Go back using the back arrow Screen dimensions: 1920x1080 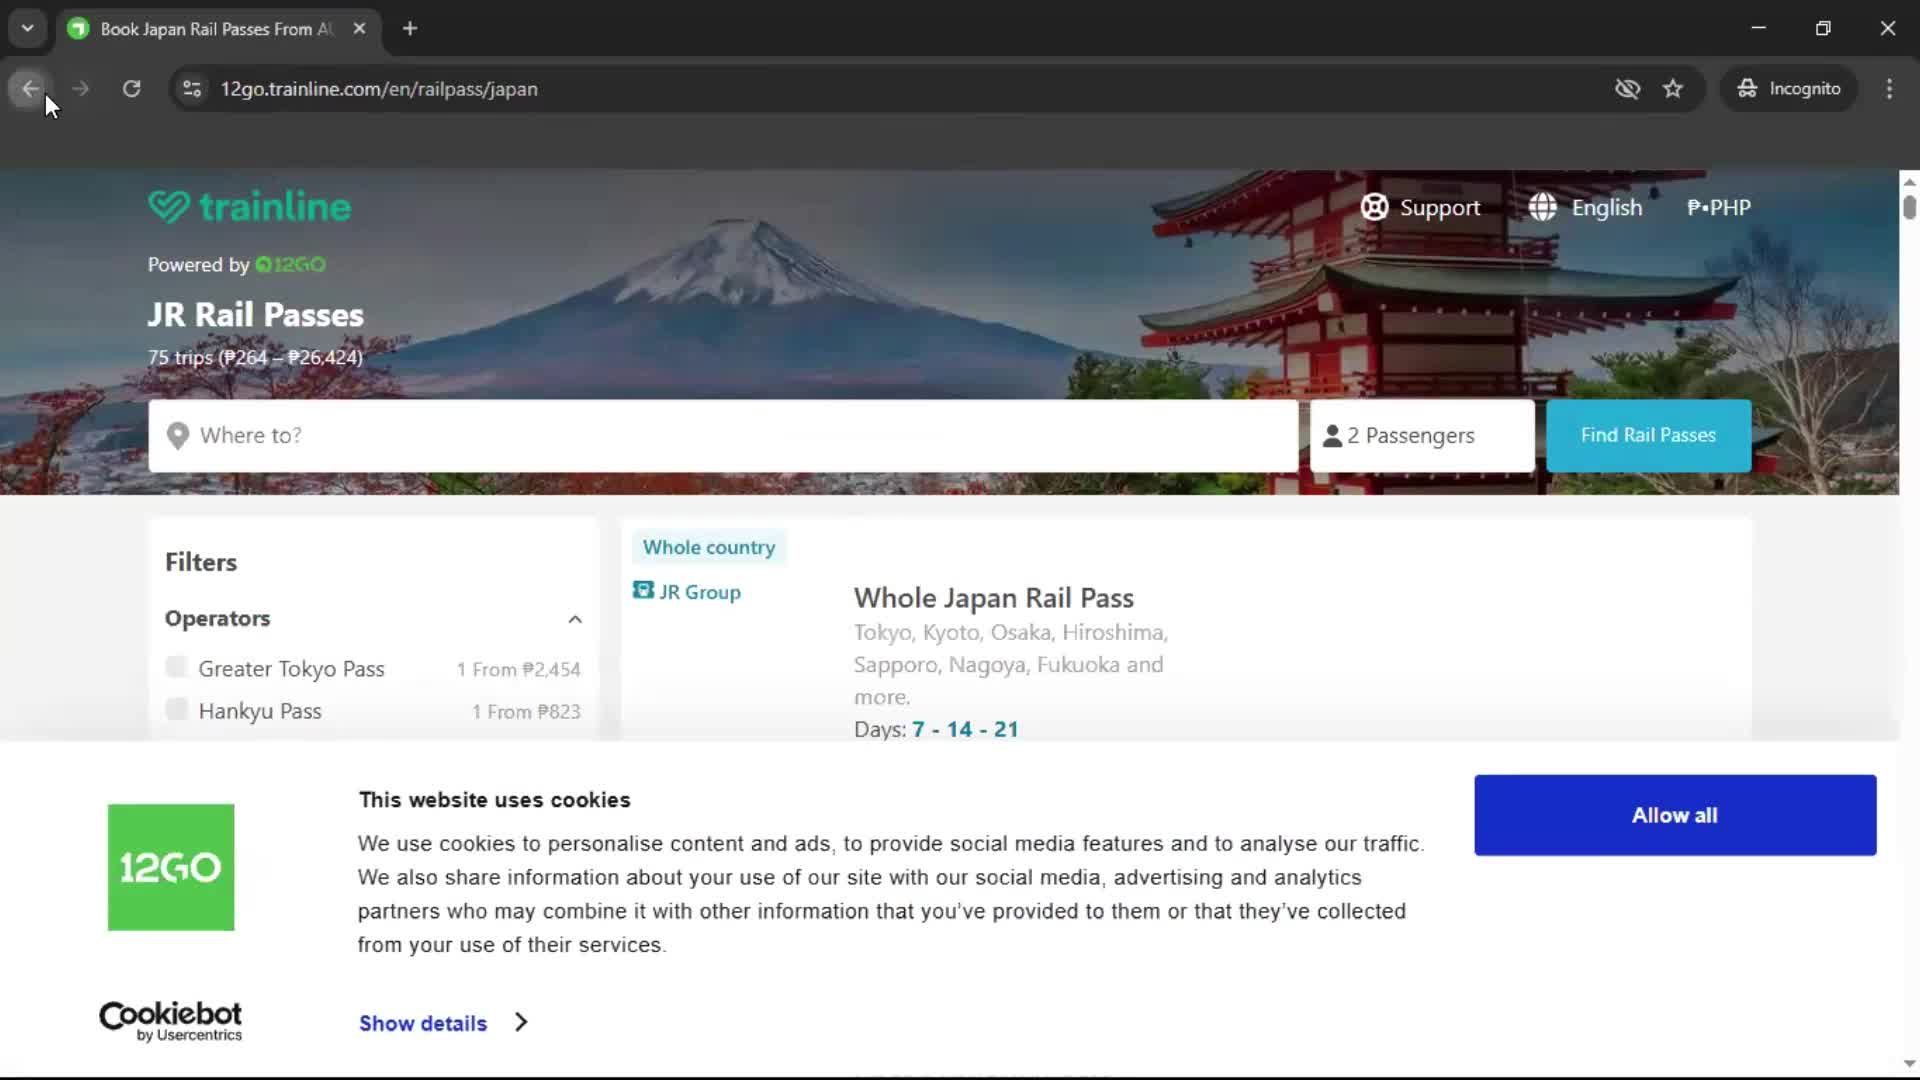(x=30, y=89)
